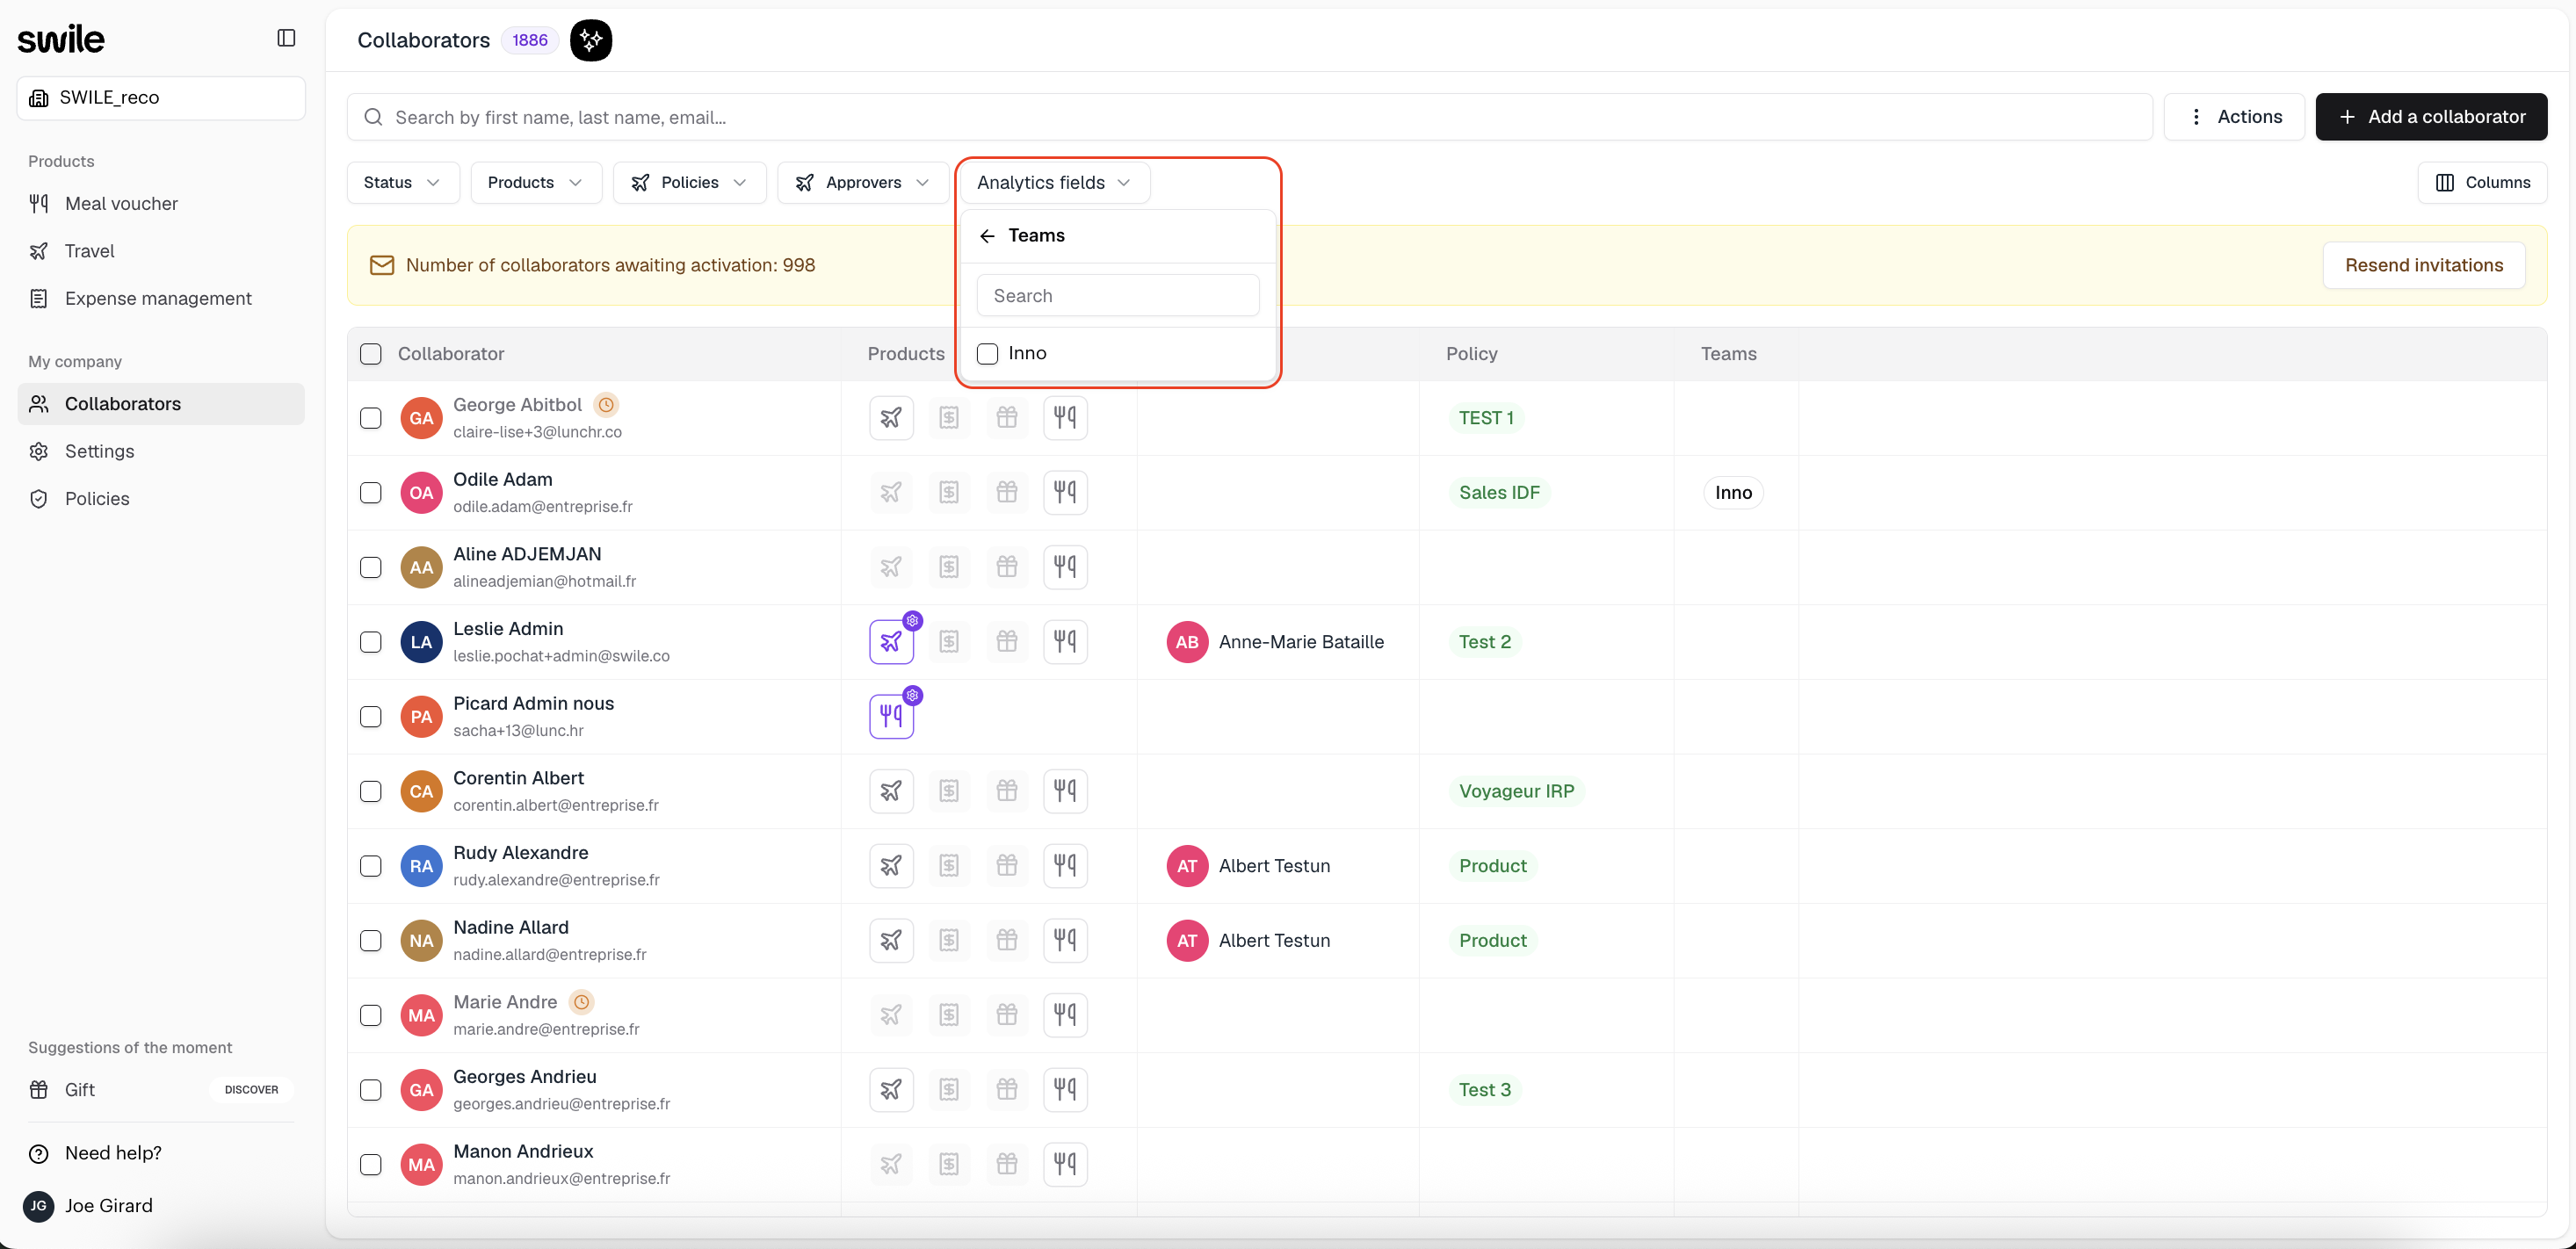Check Manon Andrieux's row checkbox
The height and width of the screenshot is (1249, 2576).
click(371, 1165)
